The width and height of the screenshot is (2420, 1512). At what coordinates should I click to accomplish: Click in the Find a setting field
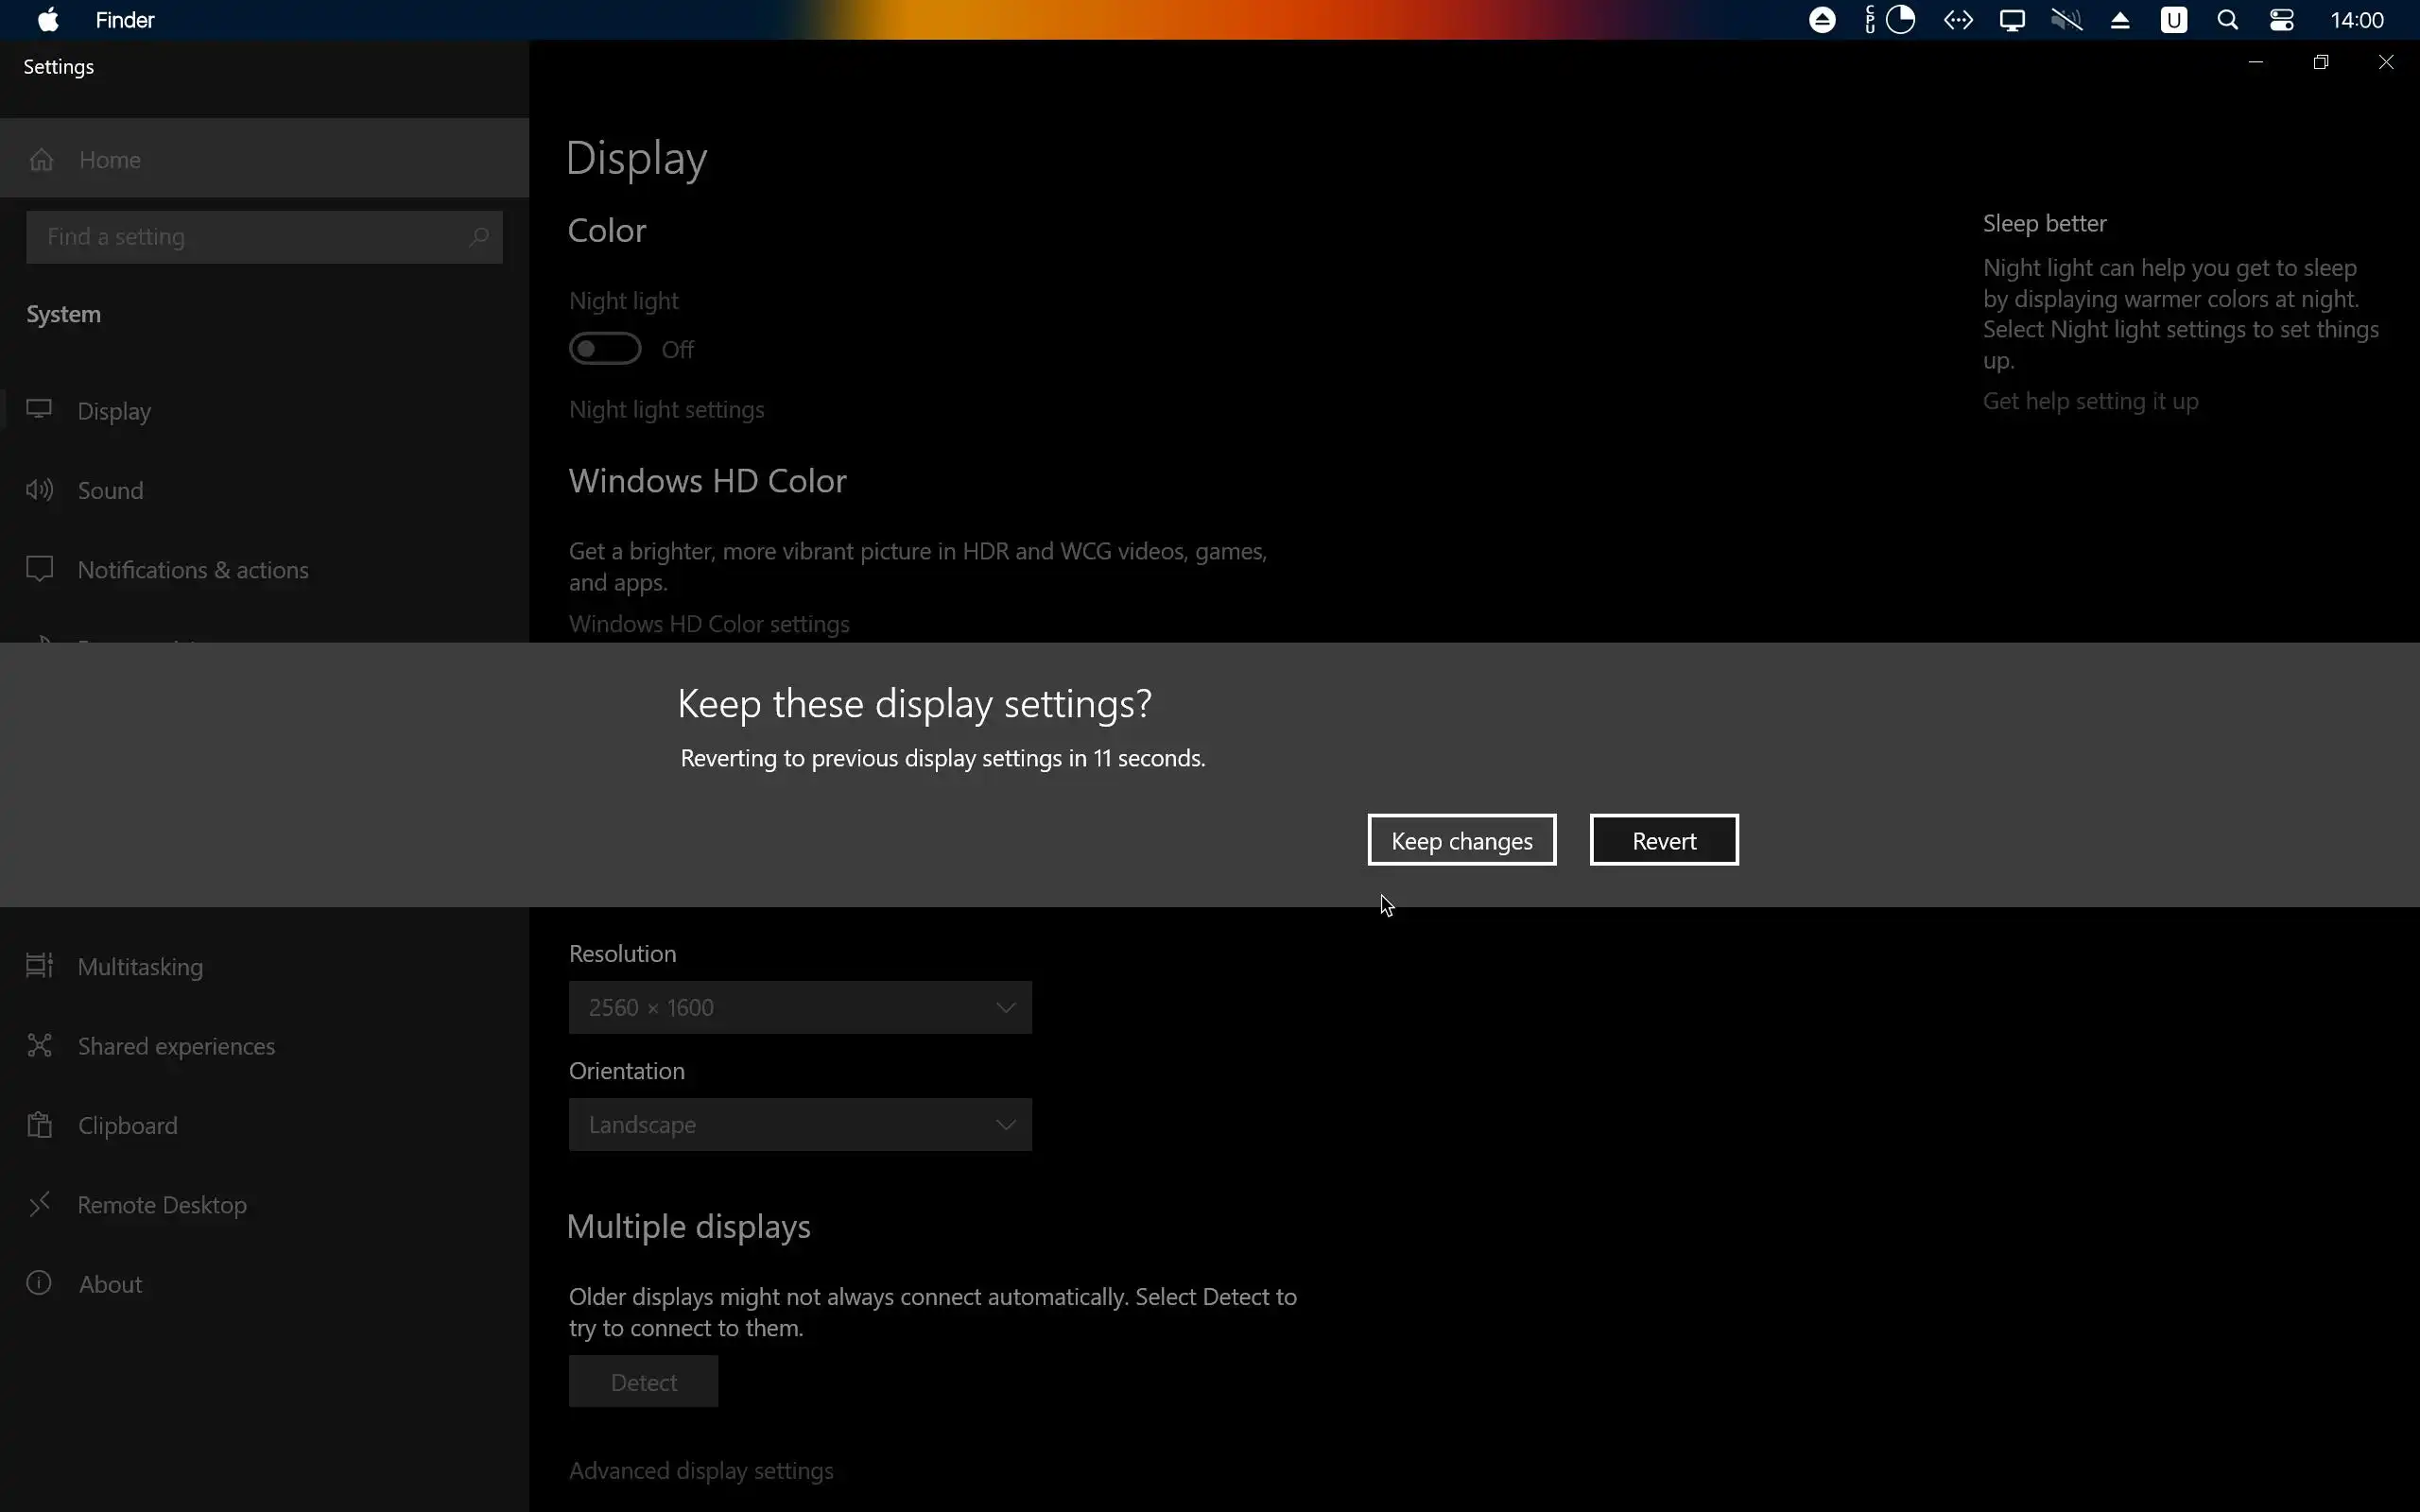click(x=250, y=237)
